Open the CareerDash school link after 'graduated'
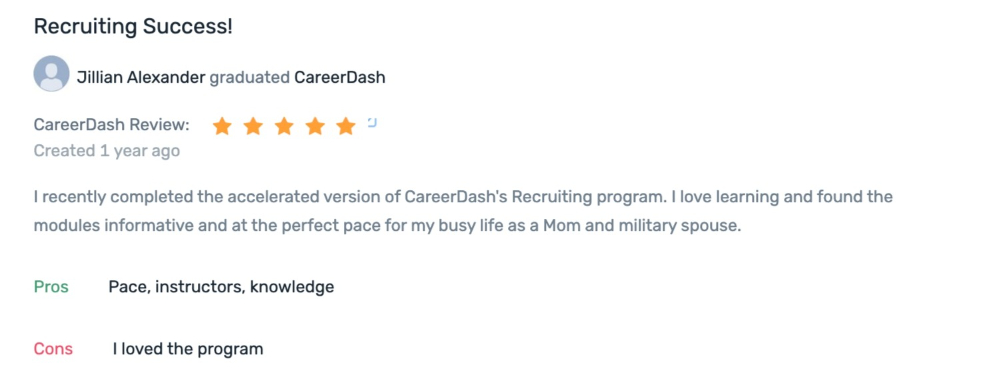The height and width of the screenshot is (371, 1000). (x=339, y=78)
